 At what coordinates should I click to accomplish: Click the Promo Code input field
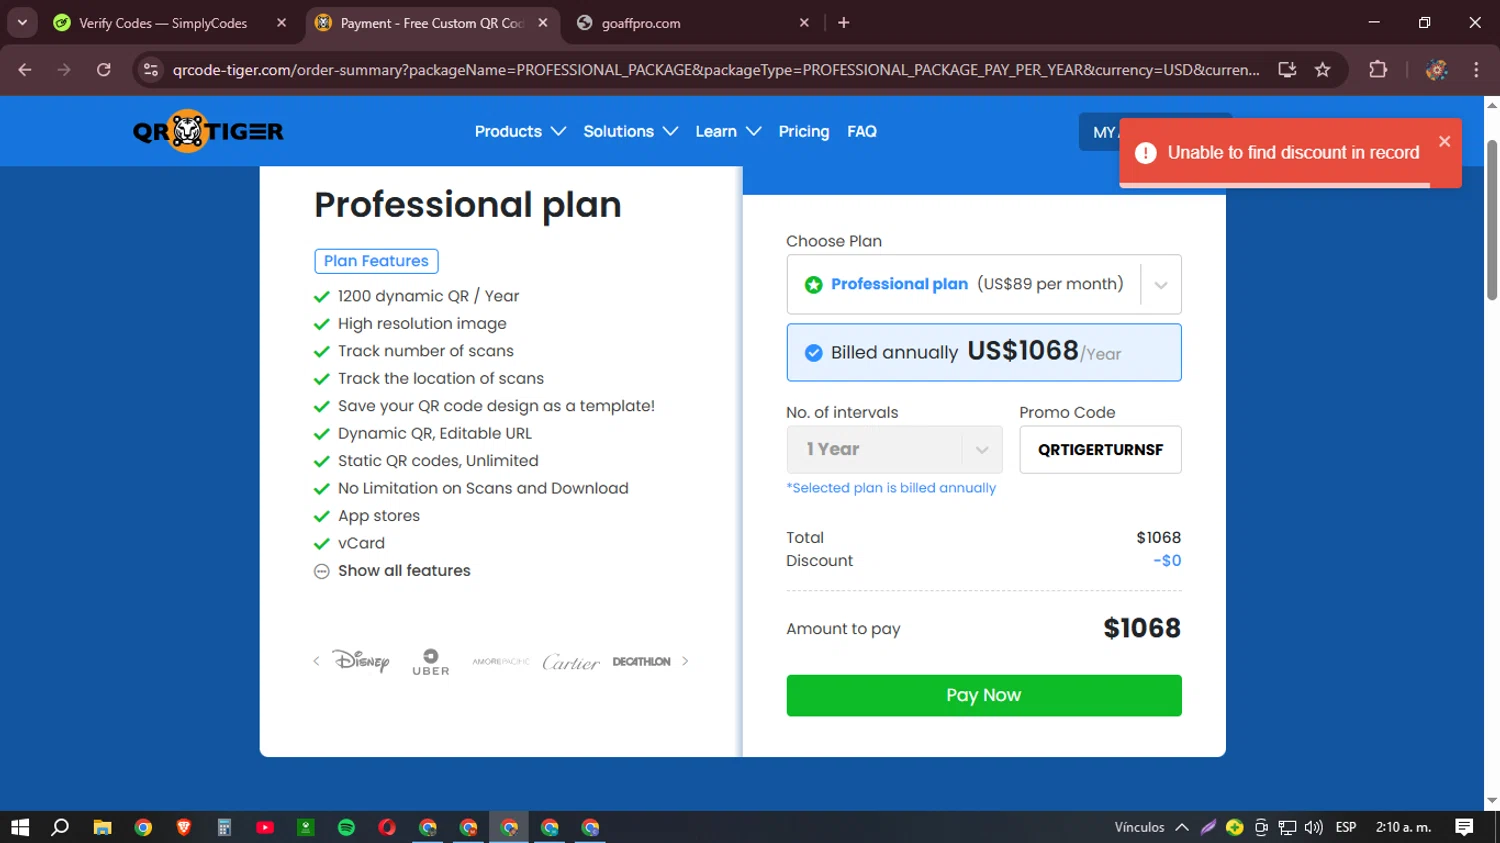pyautogui.click(x=1100, y=450)
